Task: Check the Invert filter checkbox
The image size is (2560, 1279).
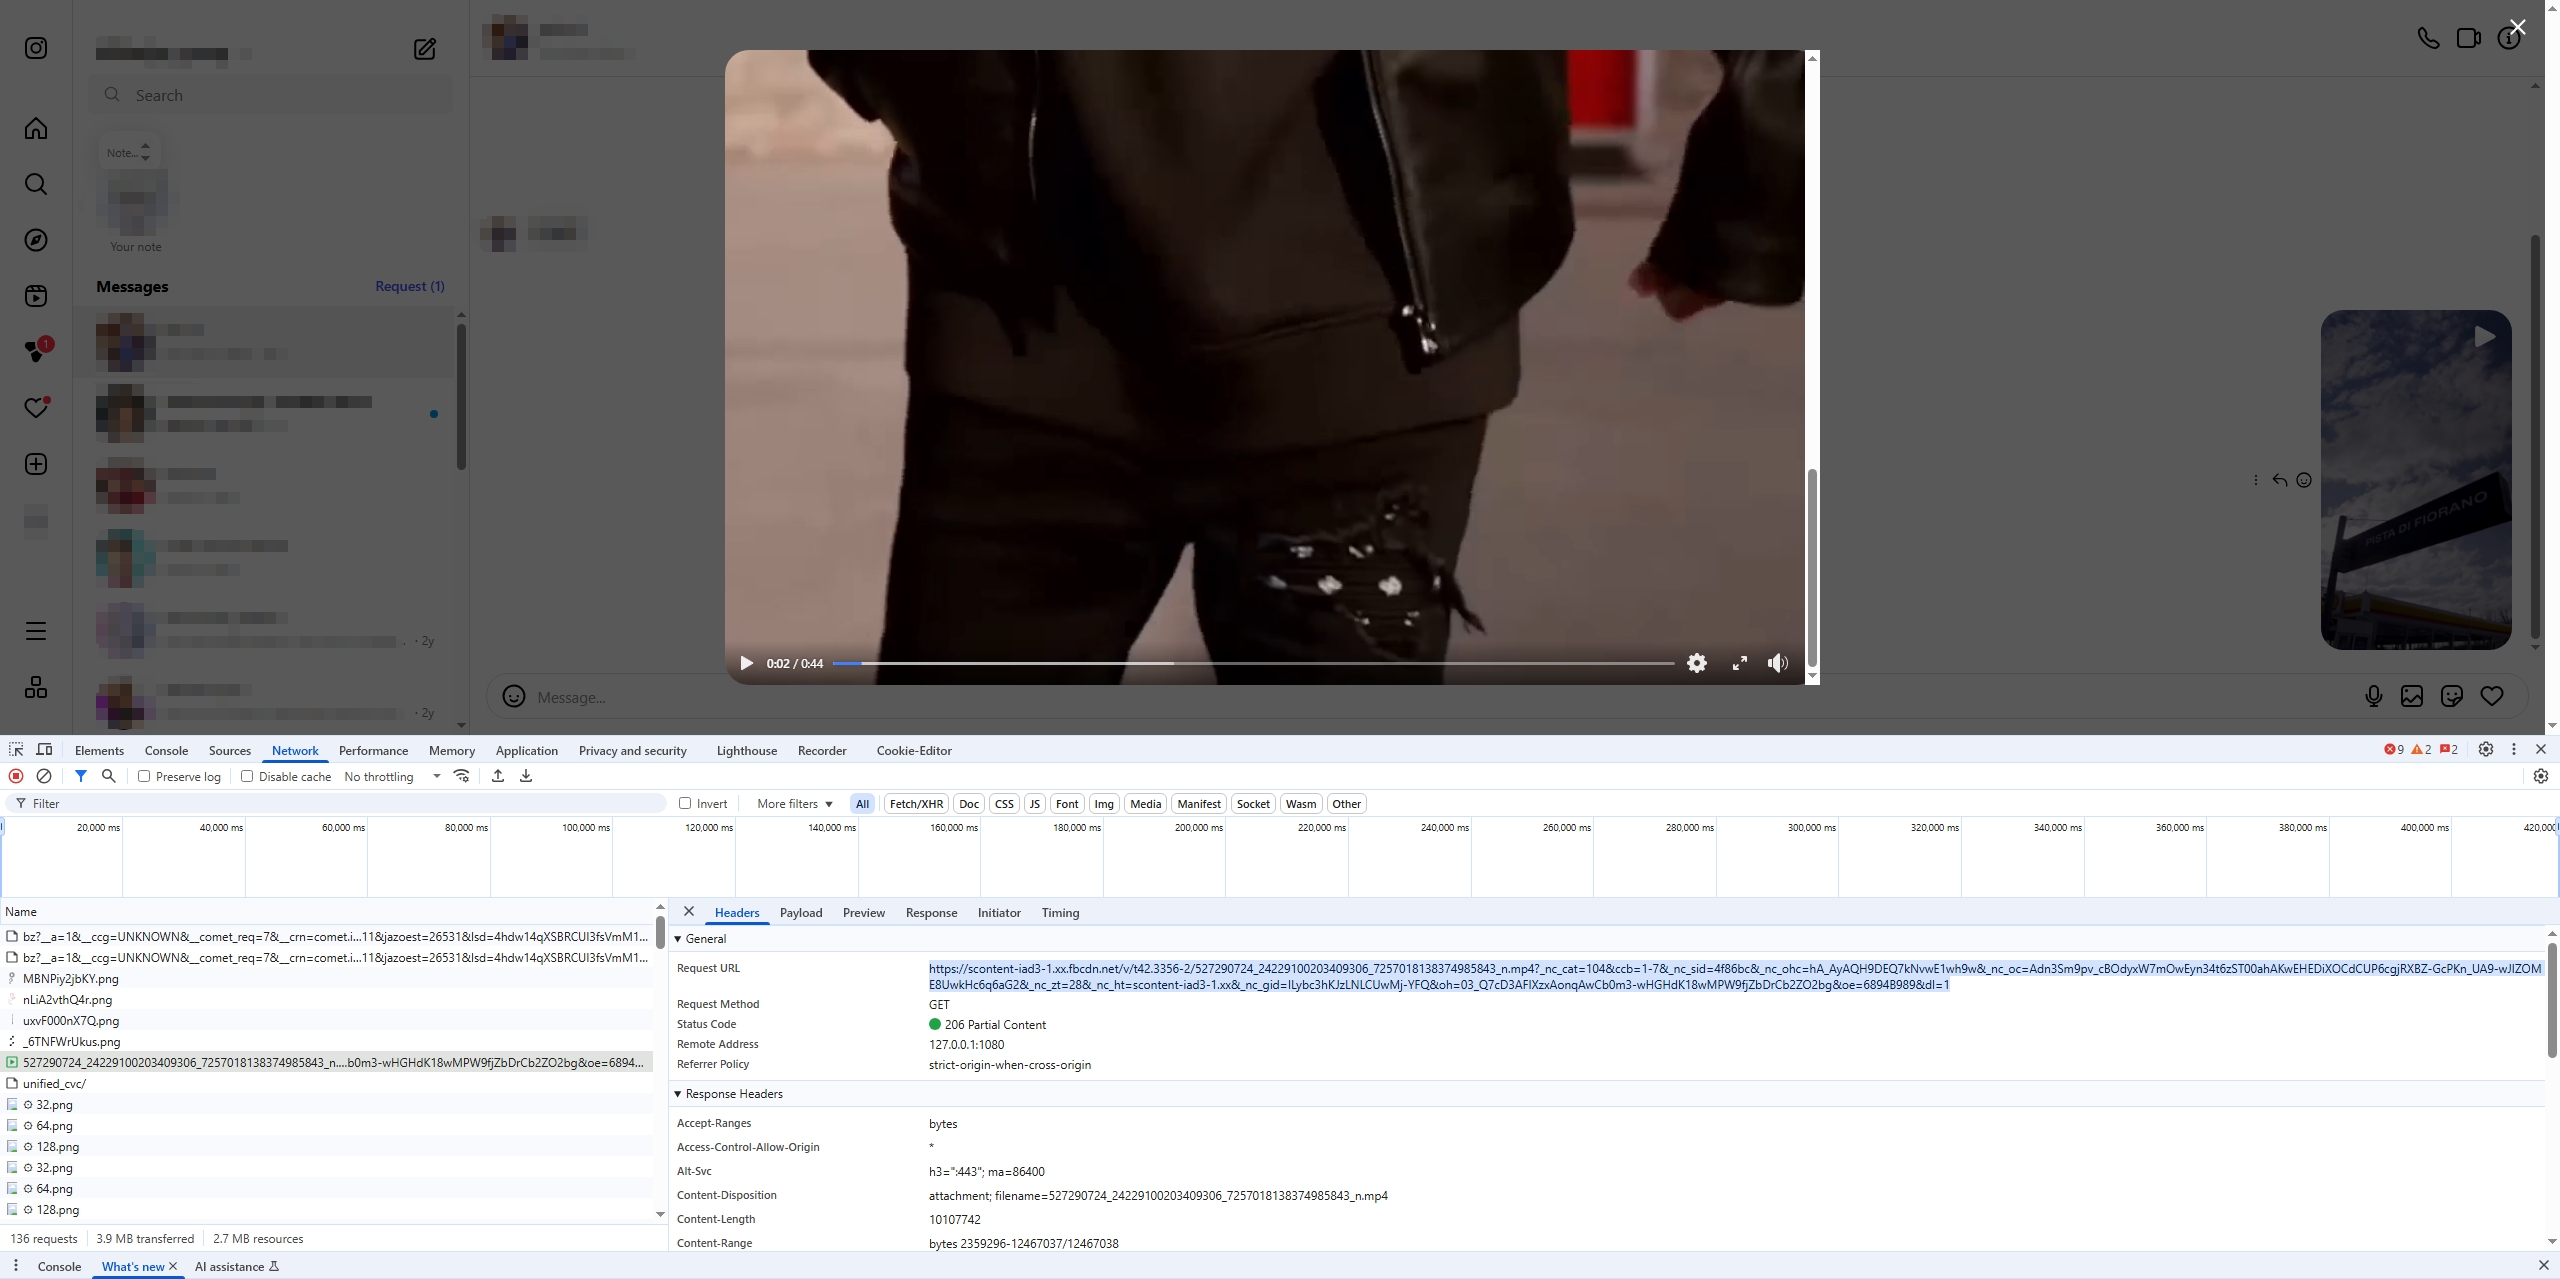Action: click(685, 803)
